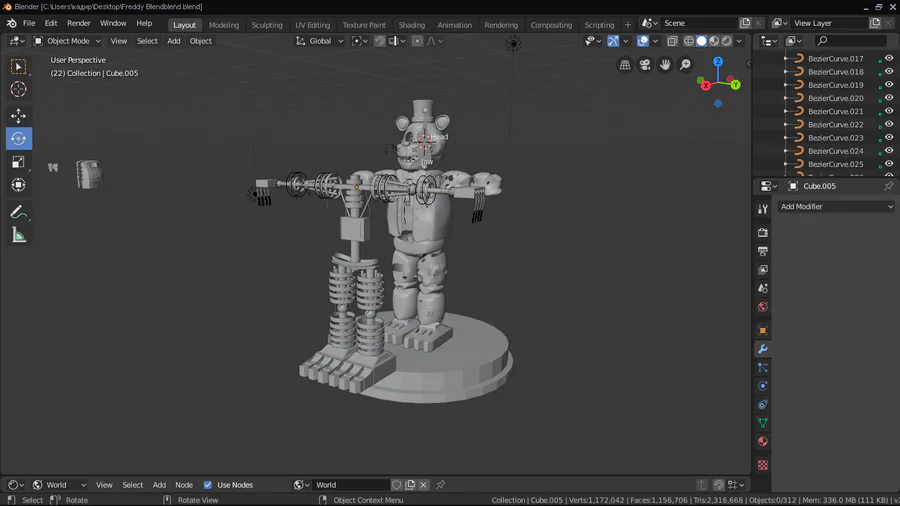
Task: Activate the Move tool
Action: [18, 116]
